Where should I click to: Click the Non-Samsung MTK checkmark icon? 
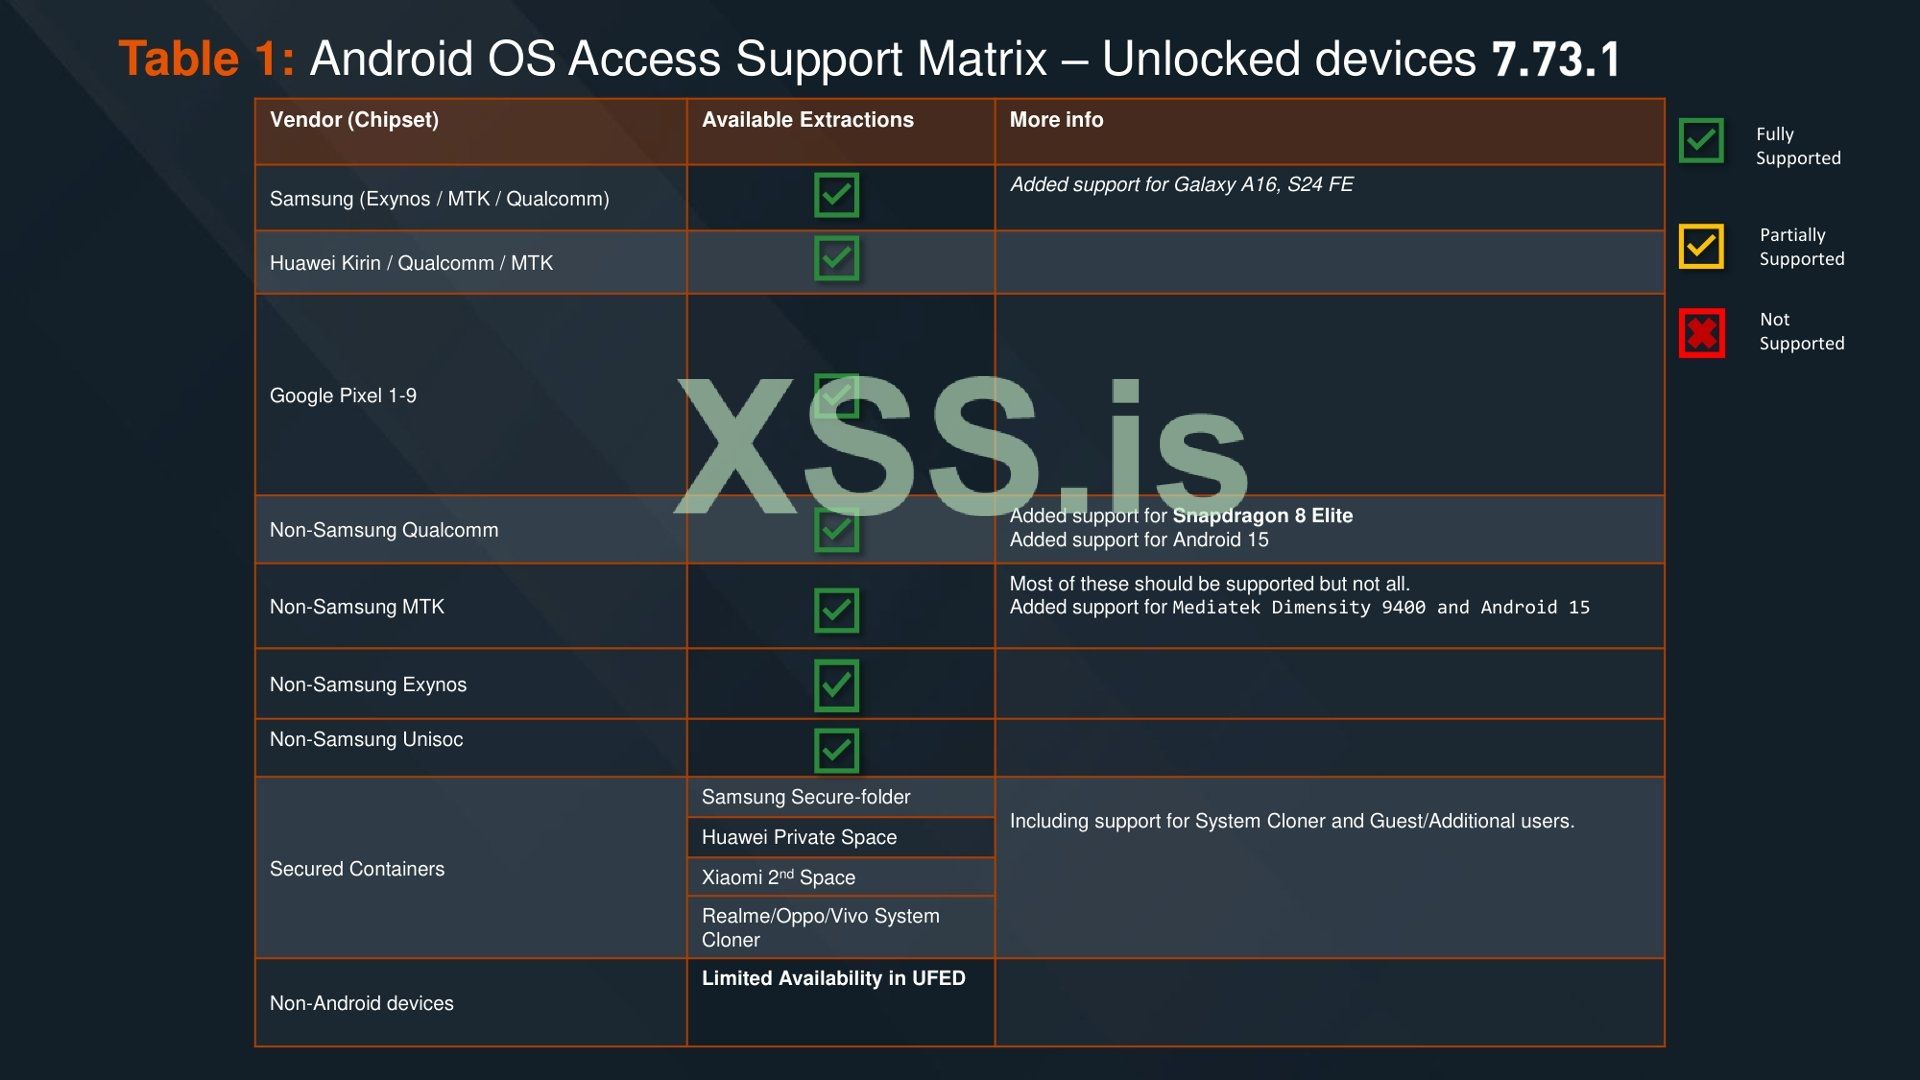[839, 609]
